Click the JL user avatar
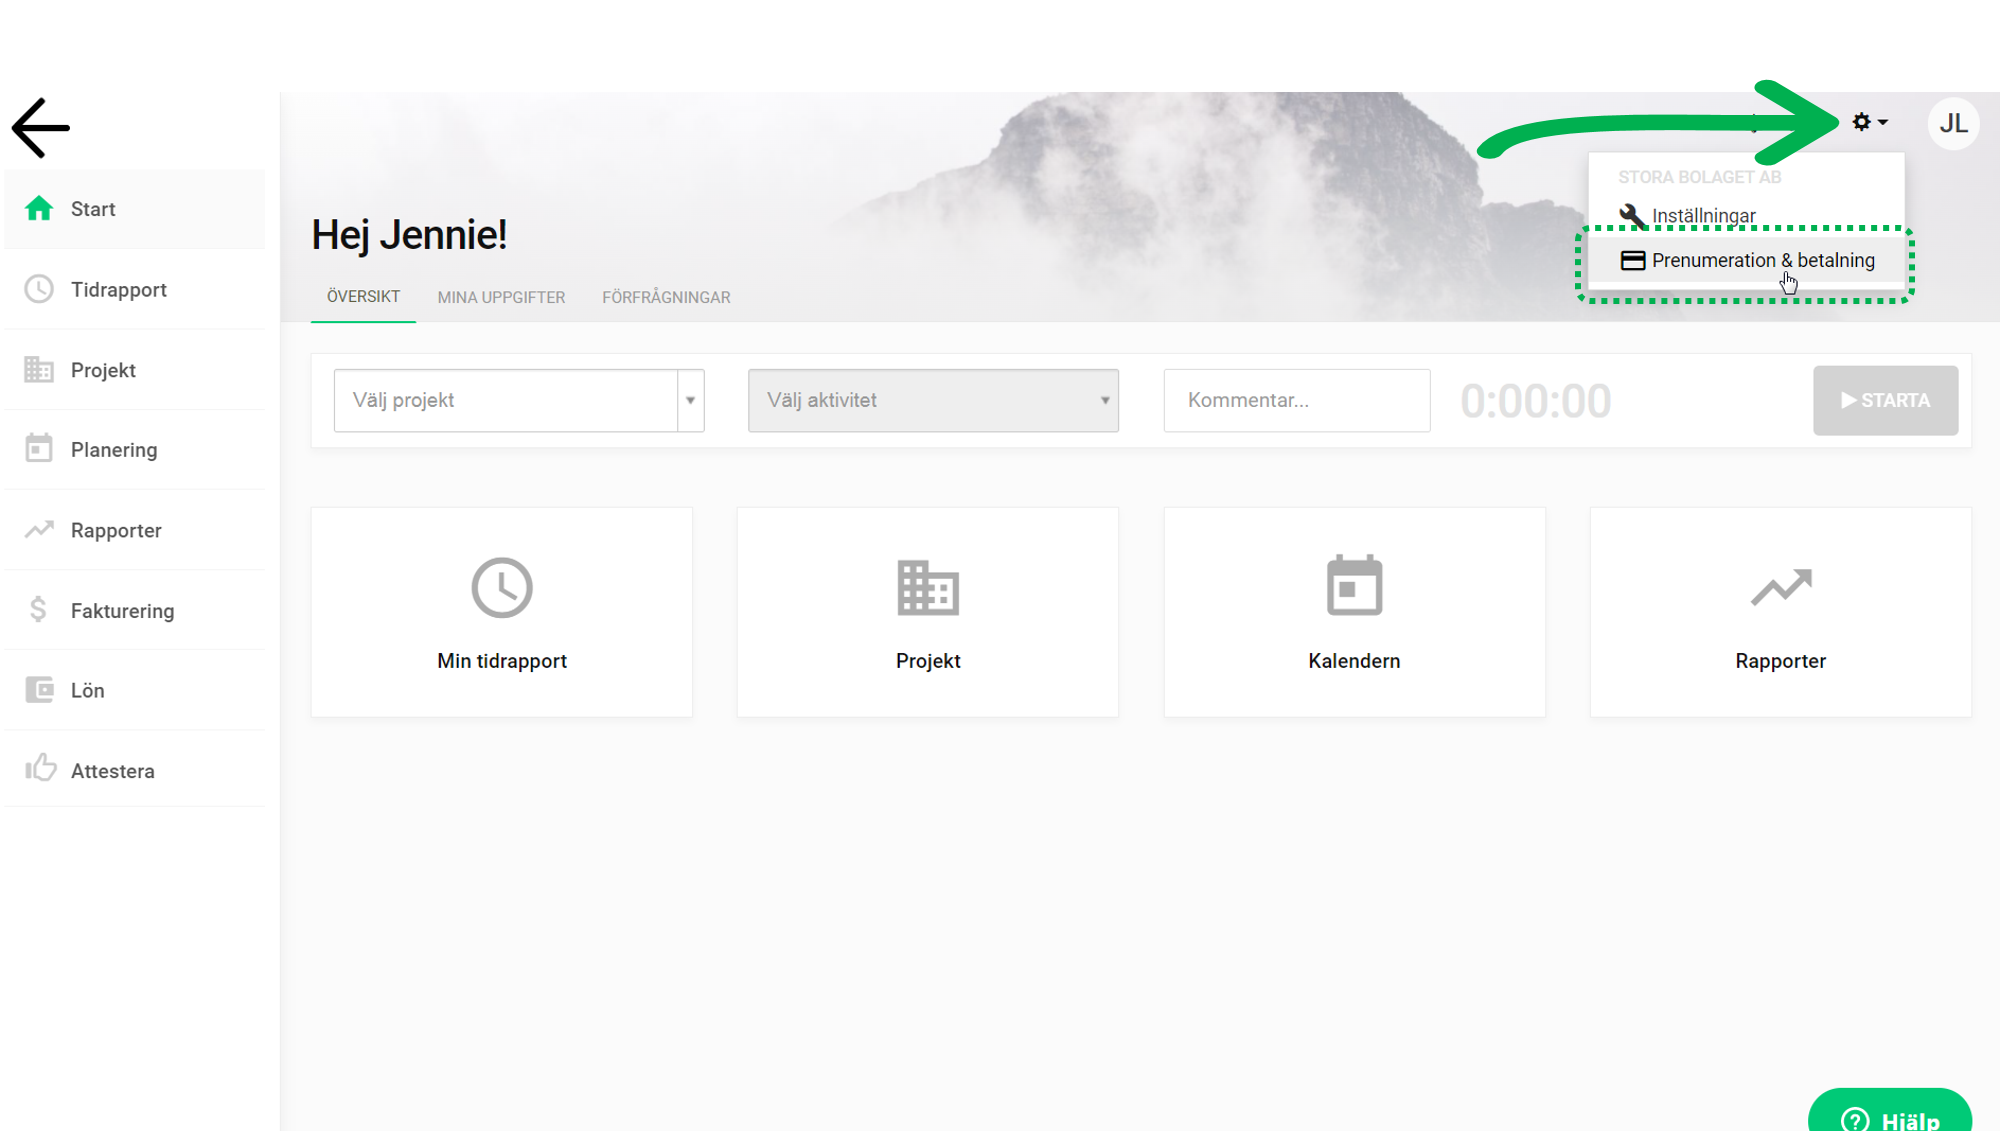This screenshot has width=2000, height=1131. [x=1953, y=123]
